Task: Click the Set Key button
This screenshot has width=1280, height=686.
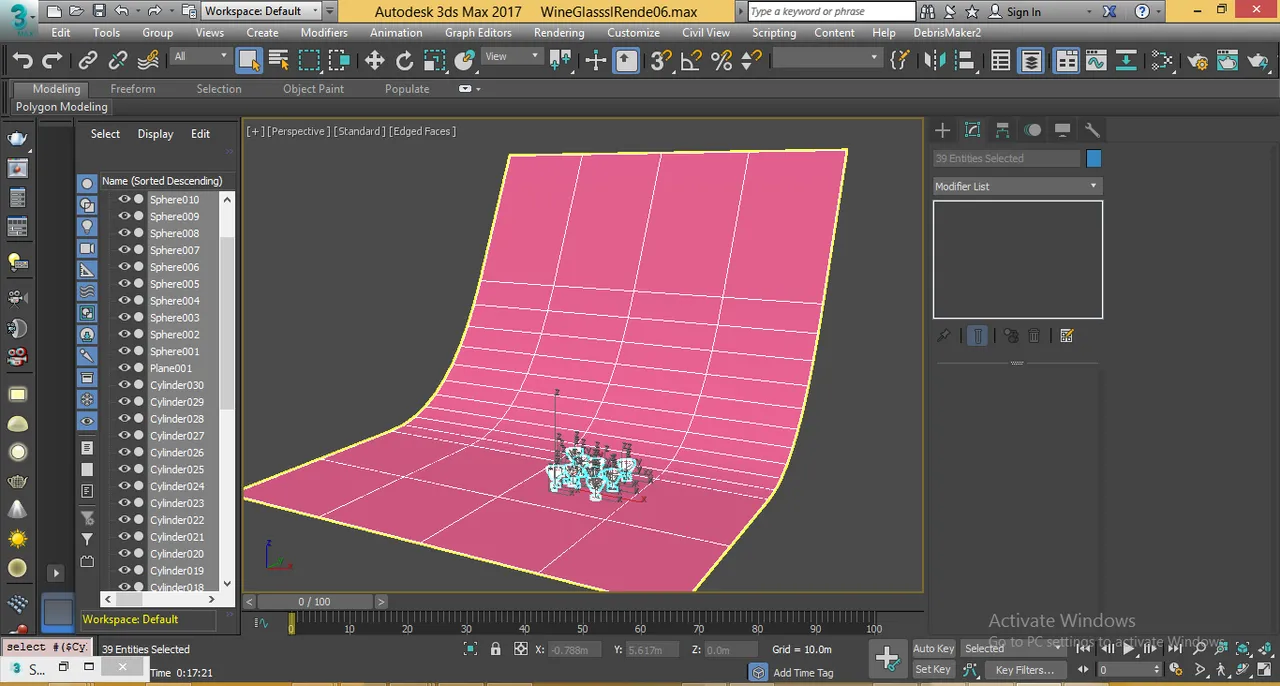Action: click(x=933, y=669)
